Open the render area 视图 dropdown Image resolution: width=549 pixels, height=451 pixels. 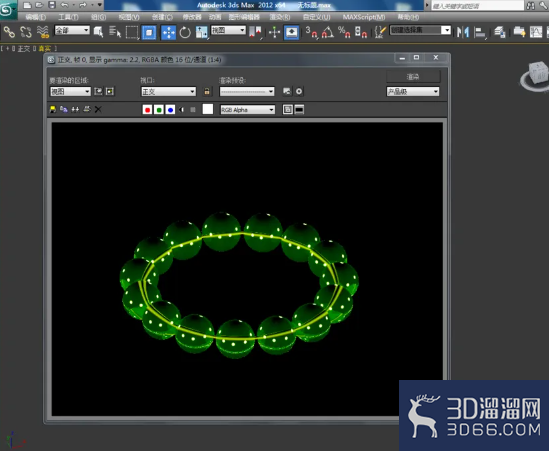[x=70, y=92]
